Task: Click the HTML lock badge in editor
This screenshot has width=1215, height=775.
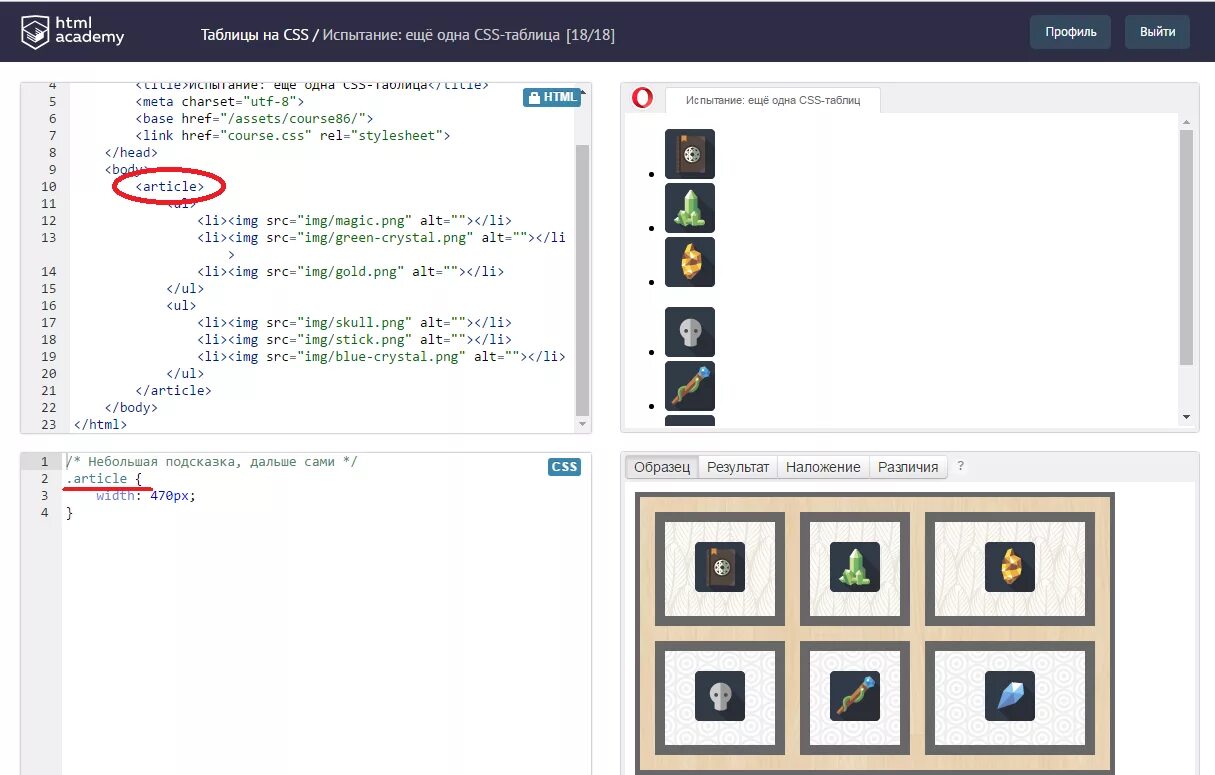Action: (x=551, y=97)
